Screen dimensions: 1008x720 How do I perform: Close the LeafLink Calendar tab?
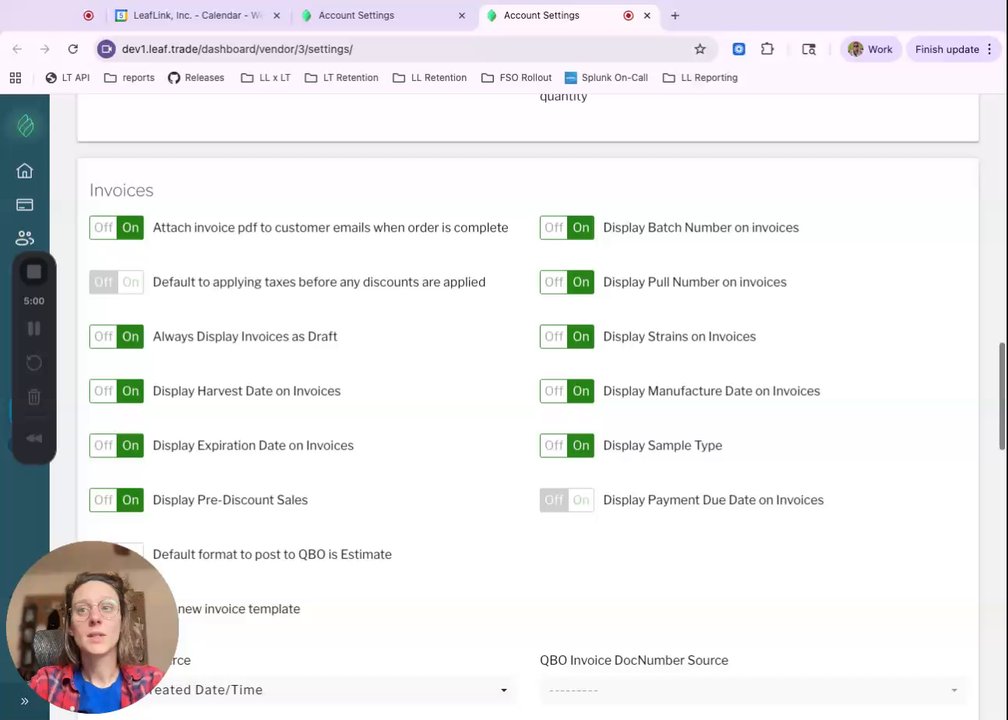277,15
